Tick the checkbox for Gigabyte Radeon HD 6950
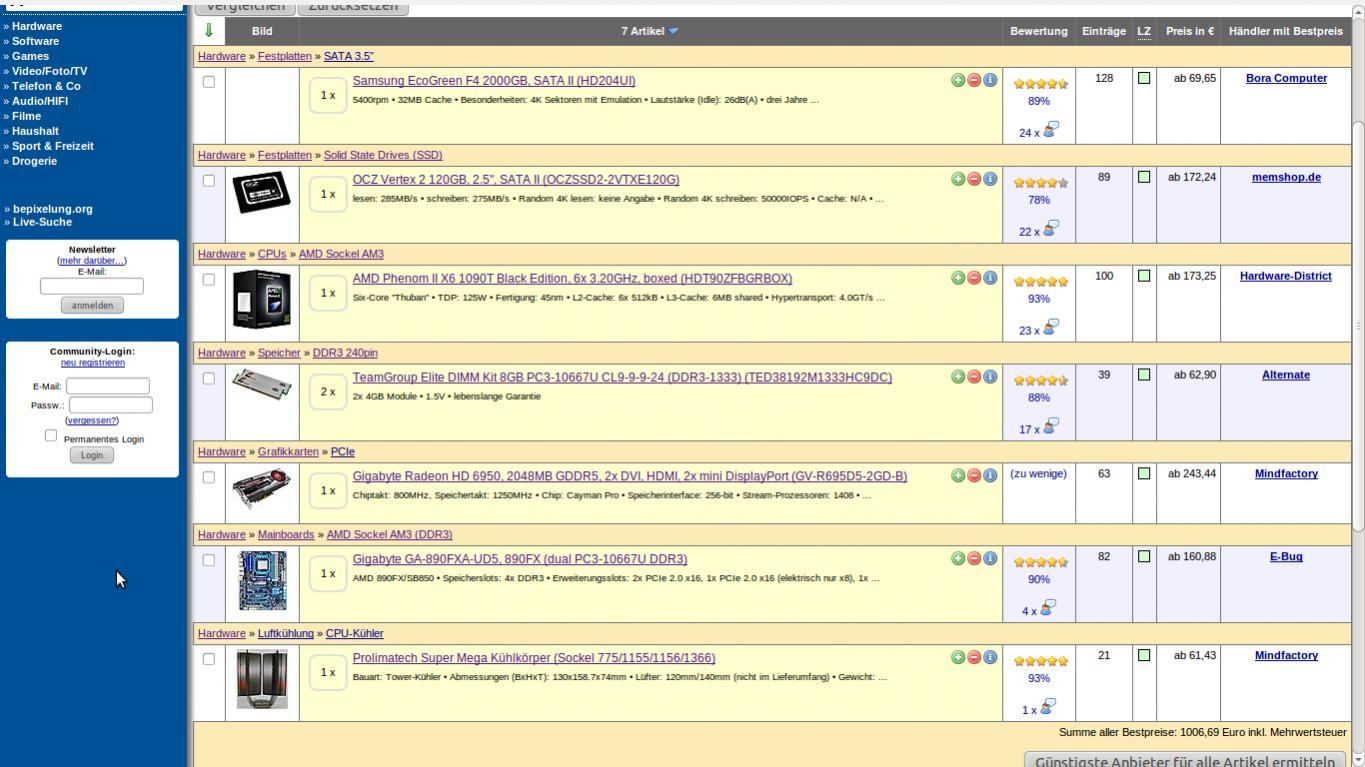The height and width of the screenshot is (767, 1365). 209,478
